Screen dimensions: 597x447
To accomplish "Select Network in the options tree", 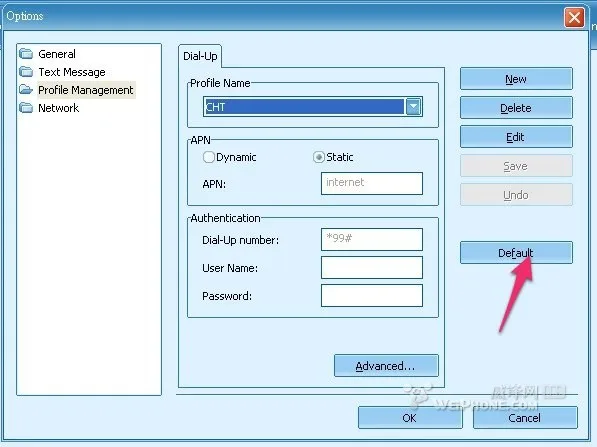I will [58, 108].
